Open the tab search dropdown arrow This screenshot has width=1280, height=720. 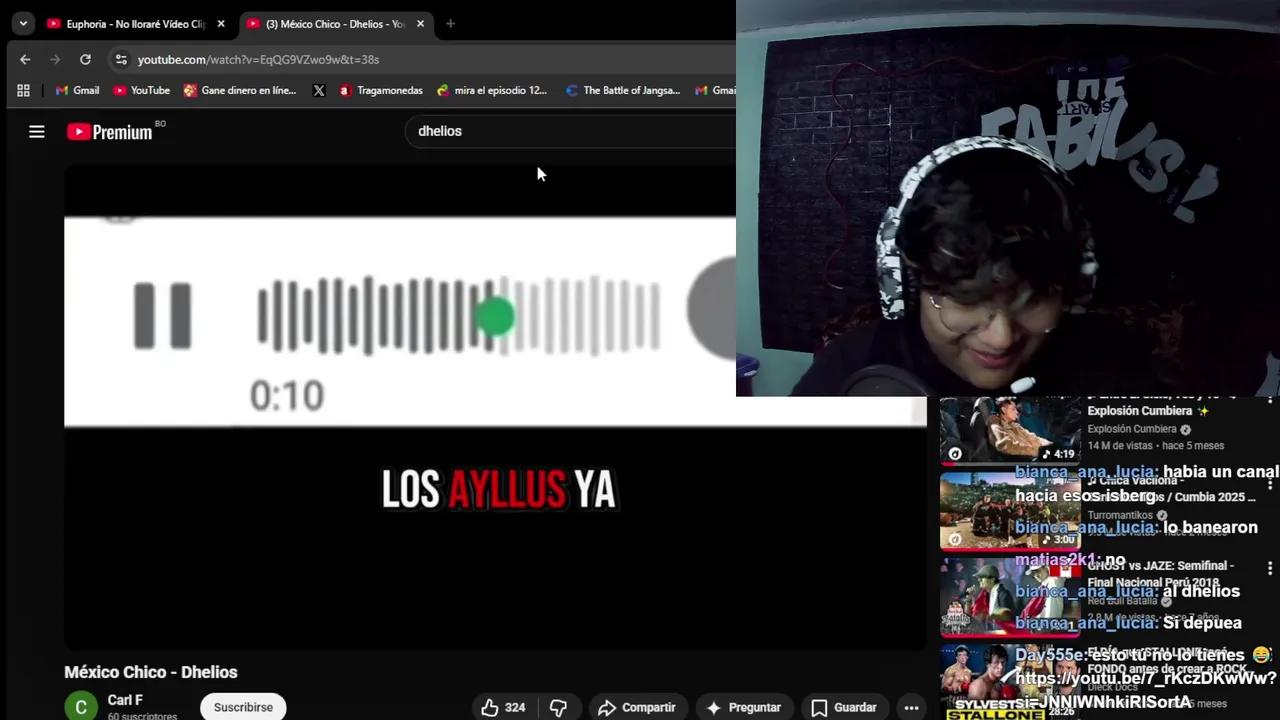22,23
